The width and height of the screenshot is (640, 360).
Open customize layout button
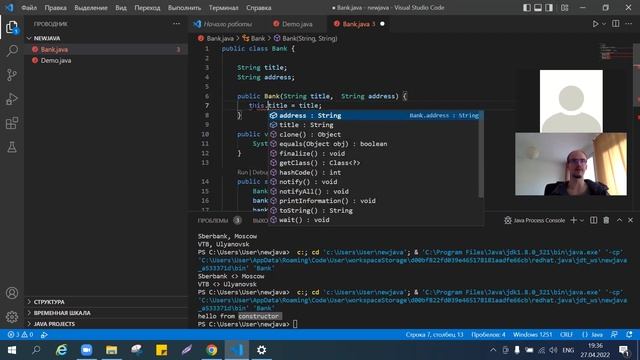pos(564,7)
